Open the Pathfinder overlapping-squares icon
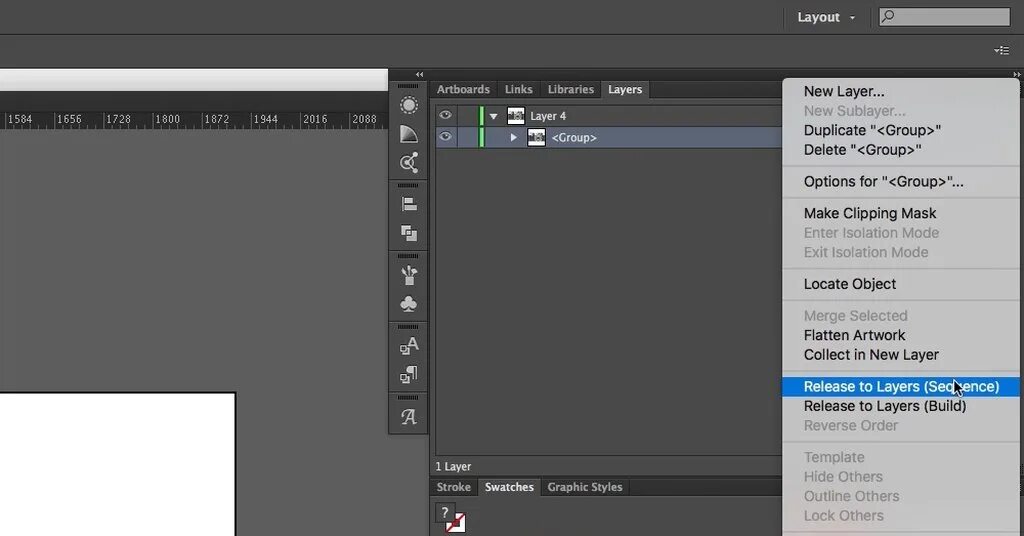The width and height of the screenshot is (1024, 536). [x=409, y=233]
